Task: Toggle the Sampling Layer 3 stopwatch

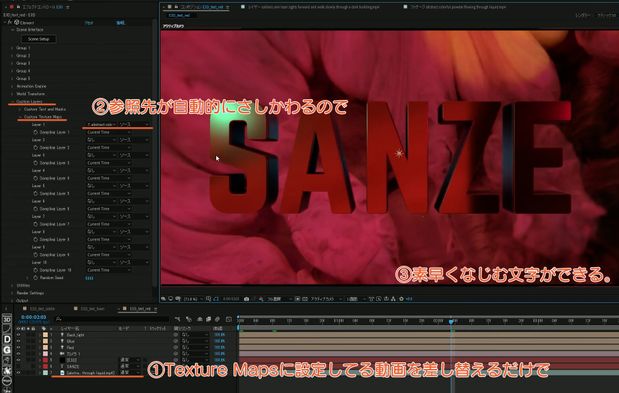Action: 36,163
